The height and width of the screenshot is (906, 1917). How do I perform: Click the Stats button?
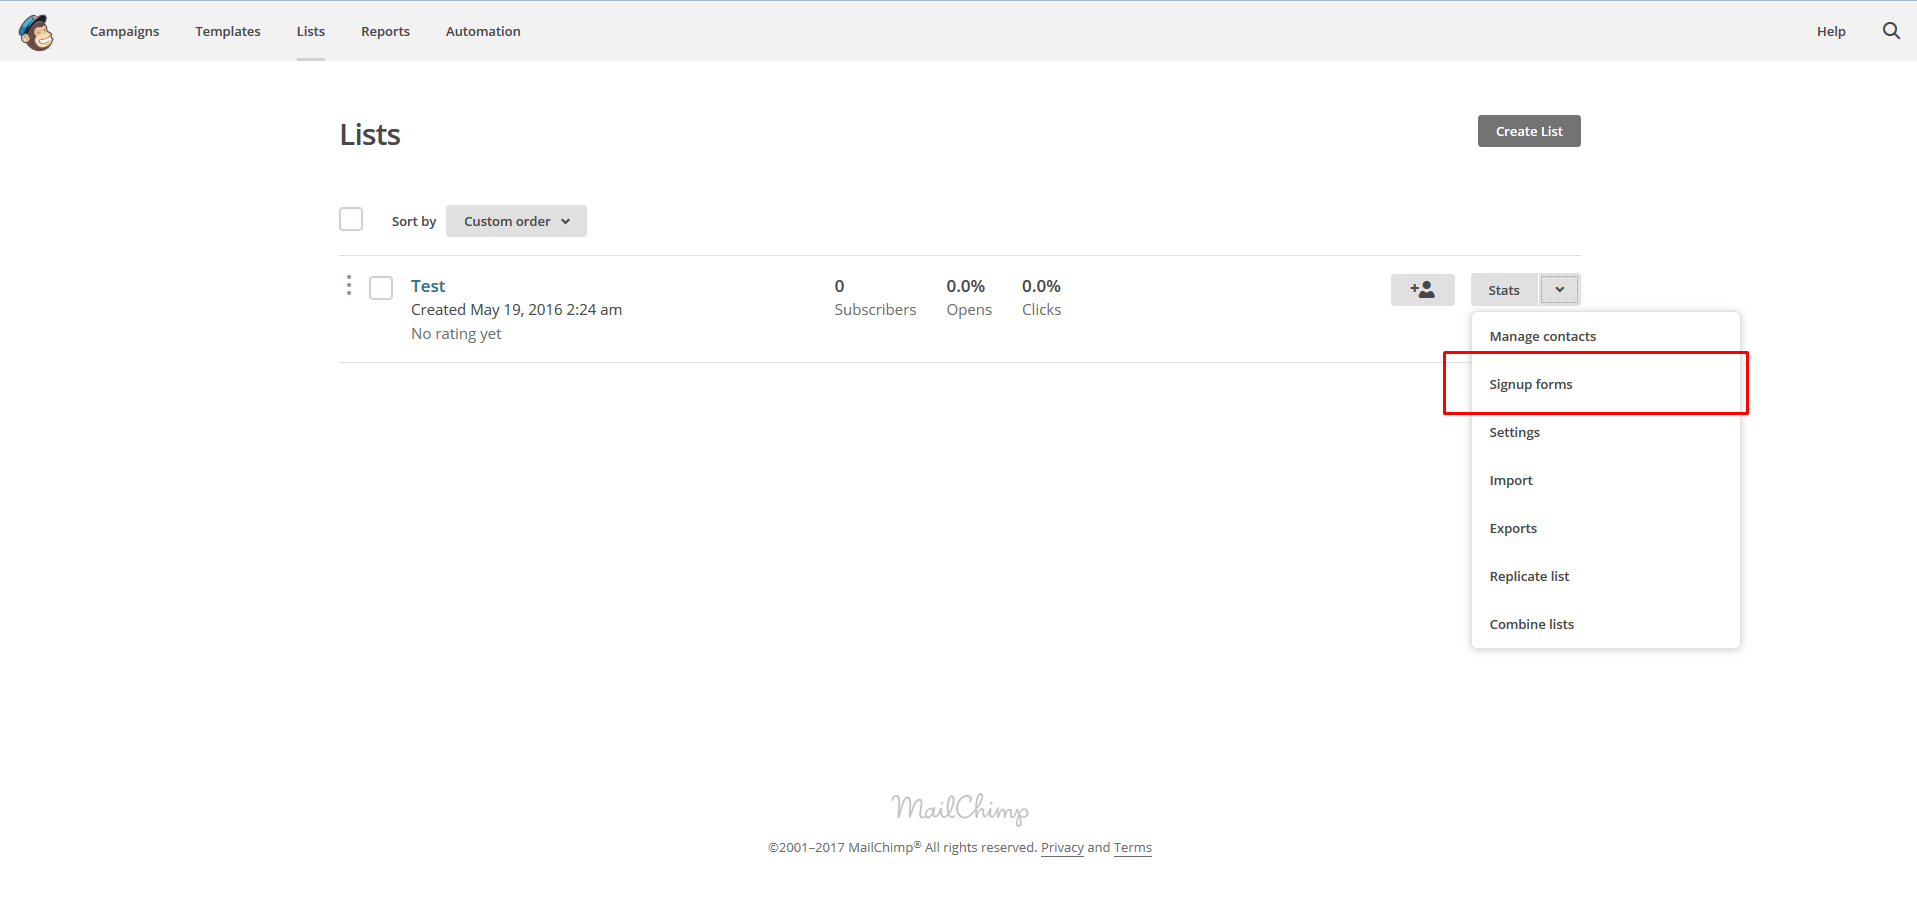[1503, 289]
